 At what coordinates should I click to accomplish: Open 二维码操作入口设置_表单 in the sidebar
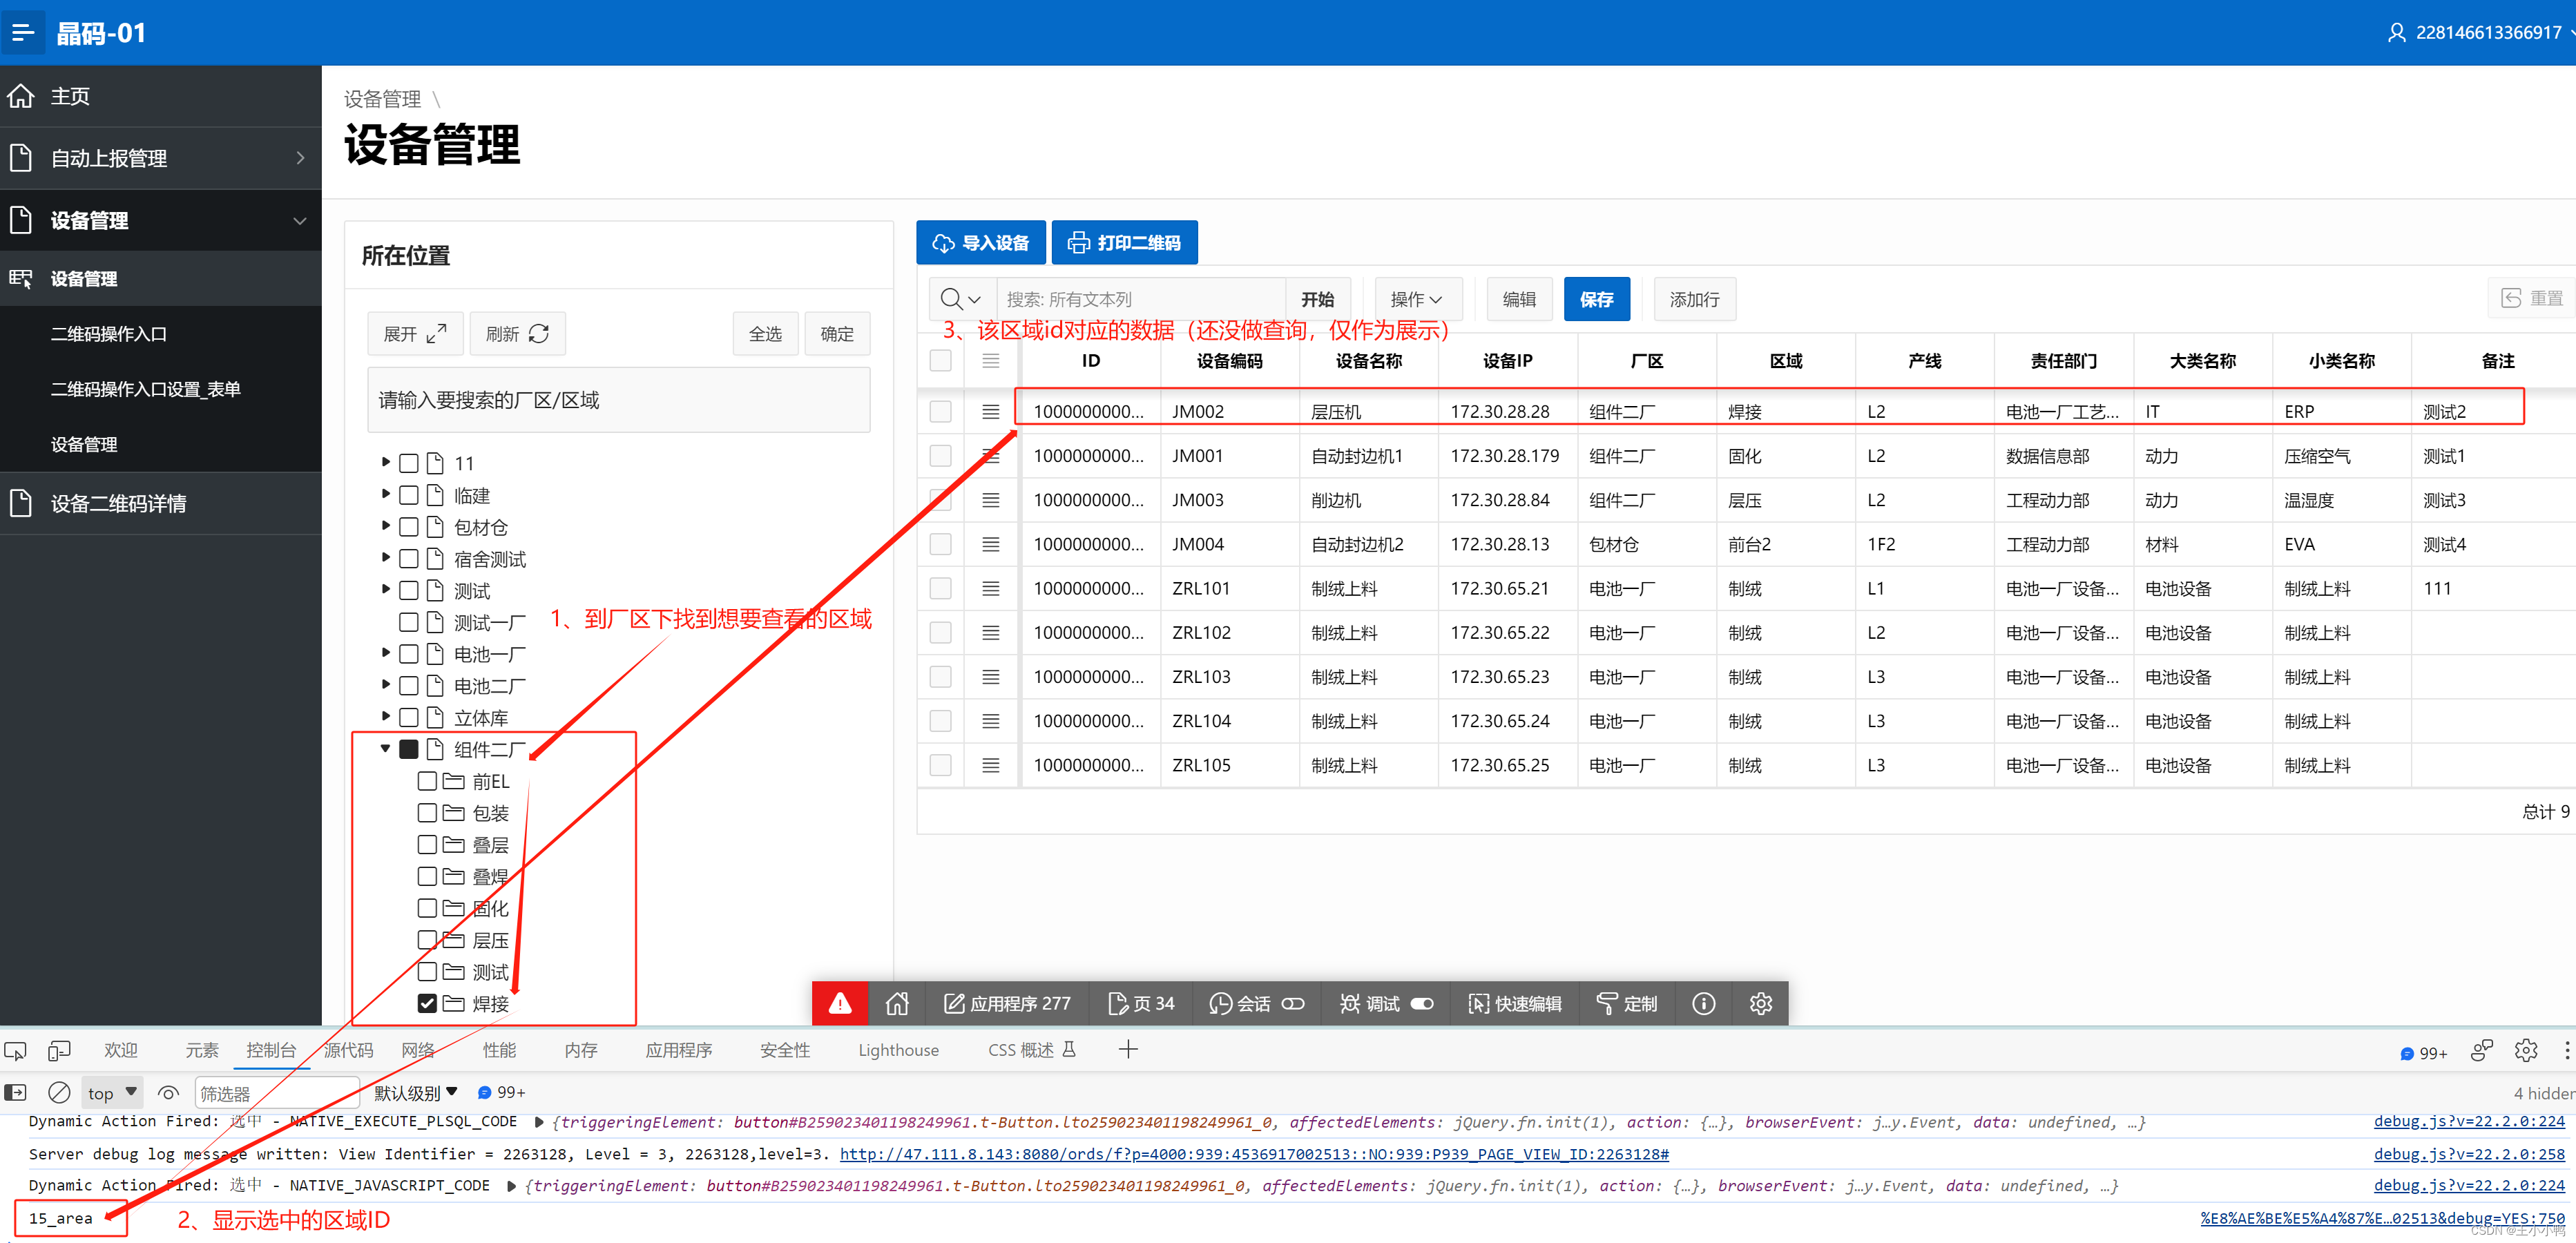(x=146, y=389)
